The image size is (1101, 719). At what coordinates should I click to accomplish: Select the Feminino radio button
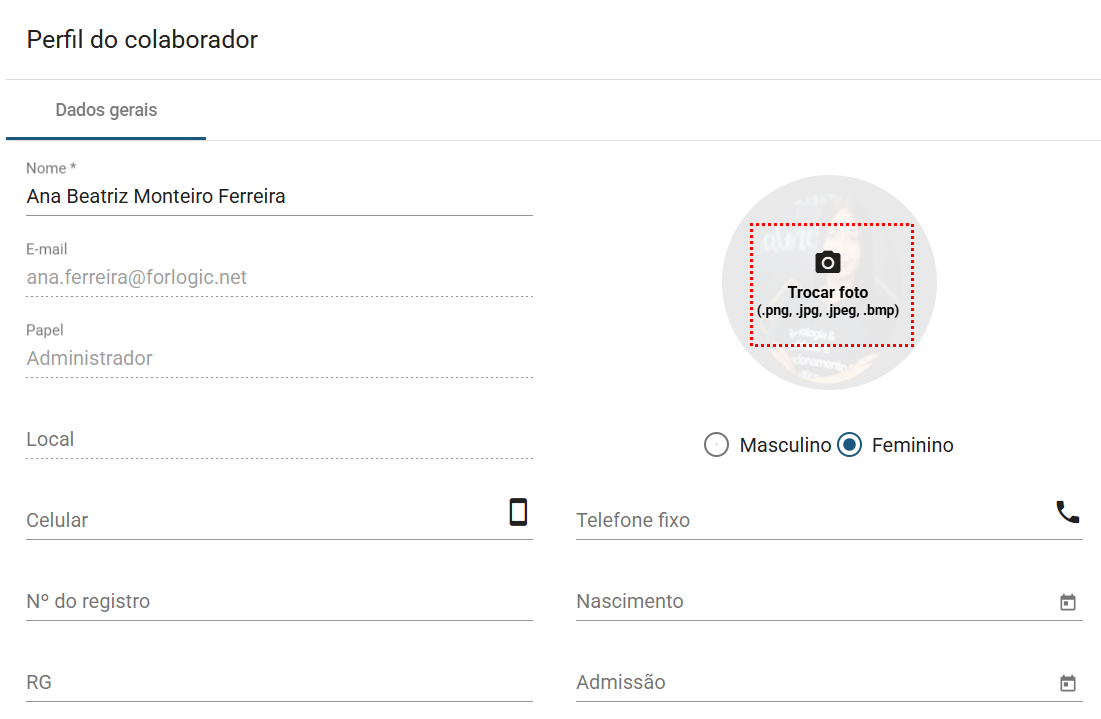pyautogui.click(x=850, y=445)
